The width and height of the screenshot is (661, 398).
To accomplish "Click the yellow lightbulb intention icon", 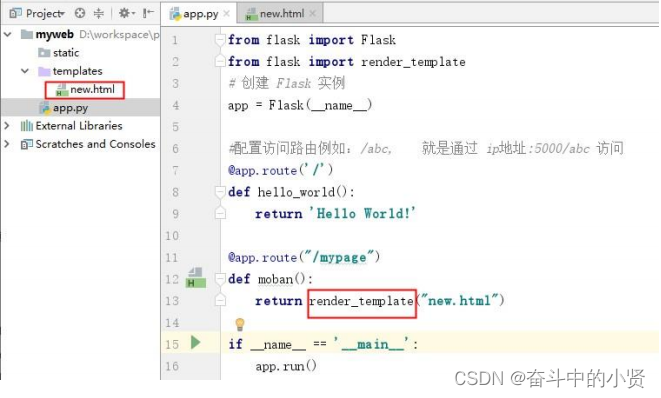I will tap(239, 324).
